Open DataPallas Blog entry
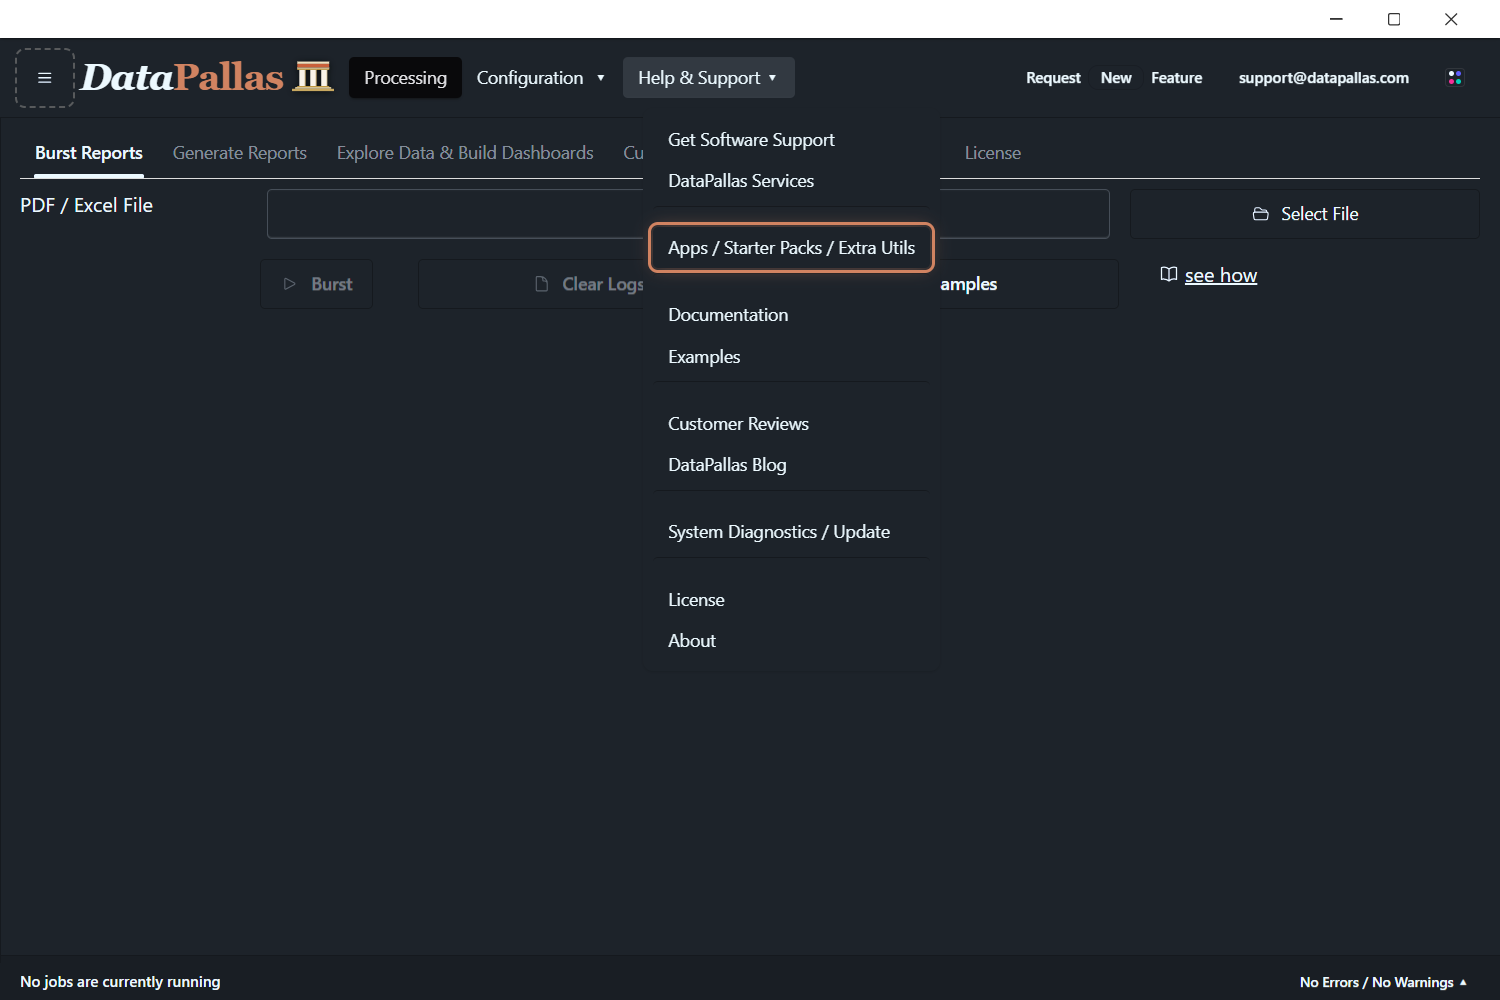1500x1000 pixels. point(727,465)
